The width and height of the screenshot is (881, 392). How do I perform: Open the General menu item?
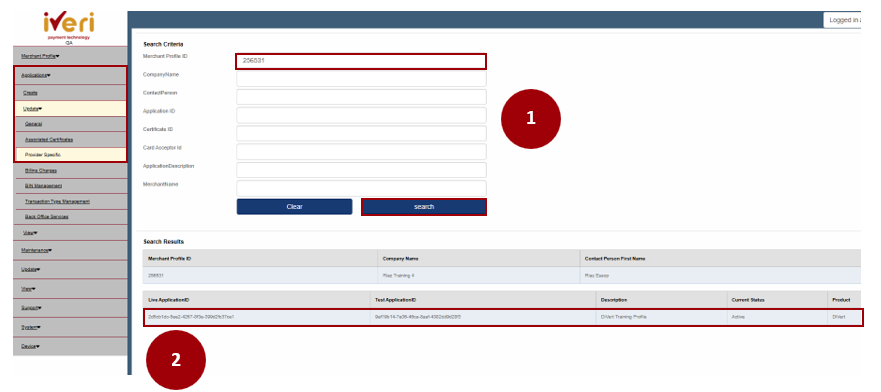pyautogui.click(x=34, y=124)
